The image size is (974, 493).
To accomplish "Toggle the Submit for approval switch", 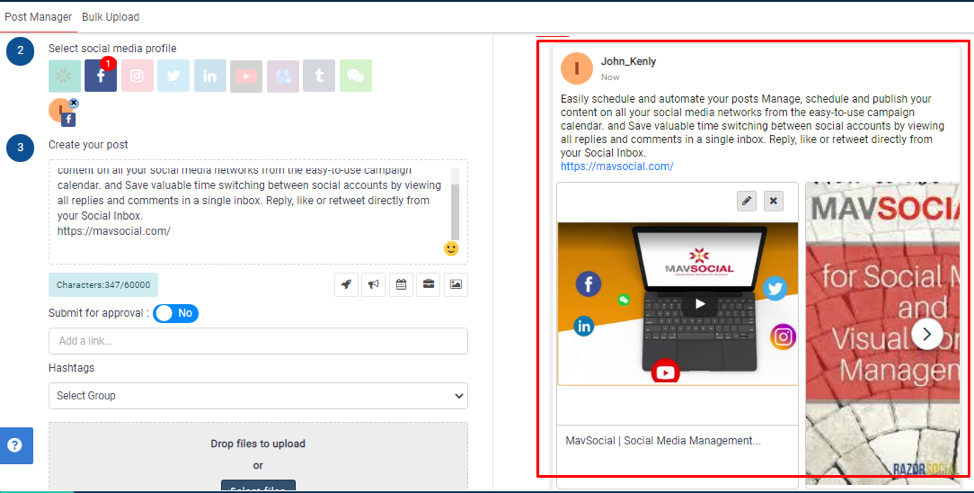I will click(176, 314).
